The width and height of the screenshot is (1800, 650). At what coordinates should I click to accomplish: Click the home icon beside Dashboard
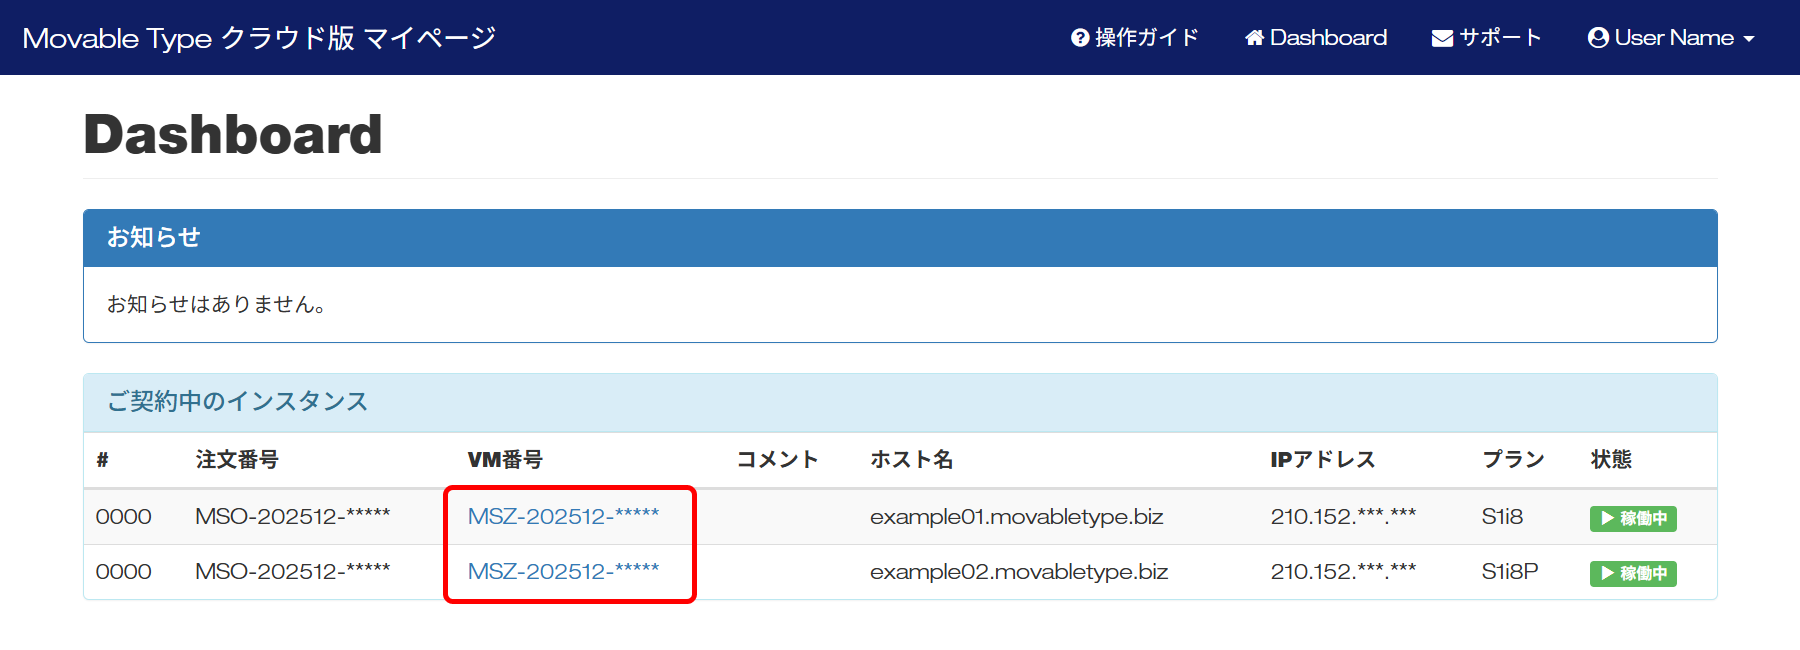coord(1255,38)
